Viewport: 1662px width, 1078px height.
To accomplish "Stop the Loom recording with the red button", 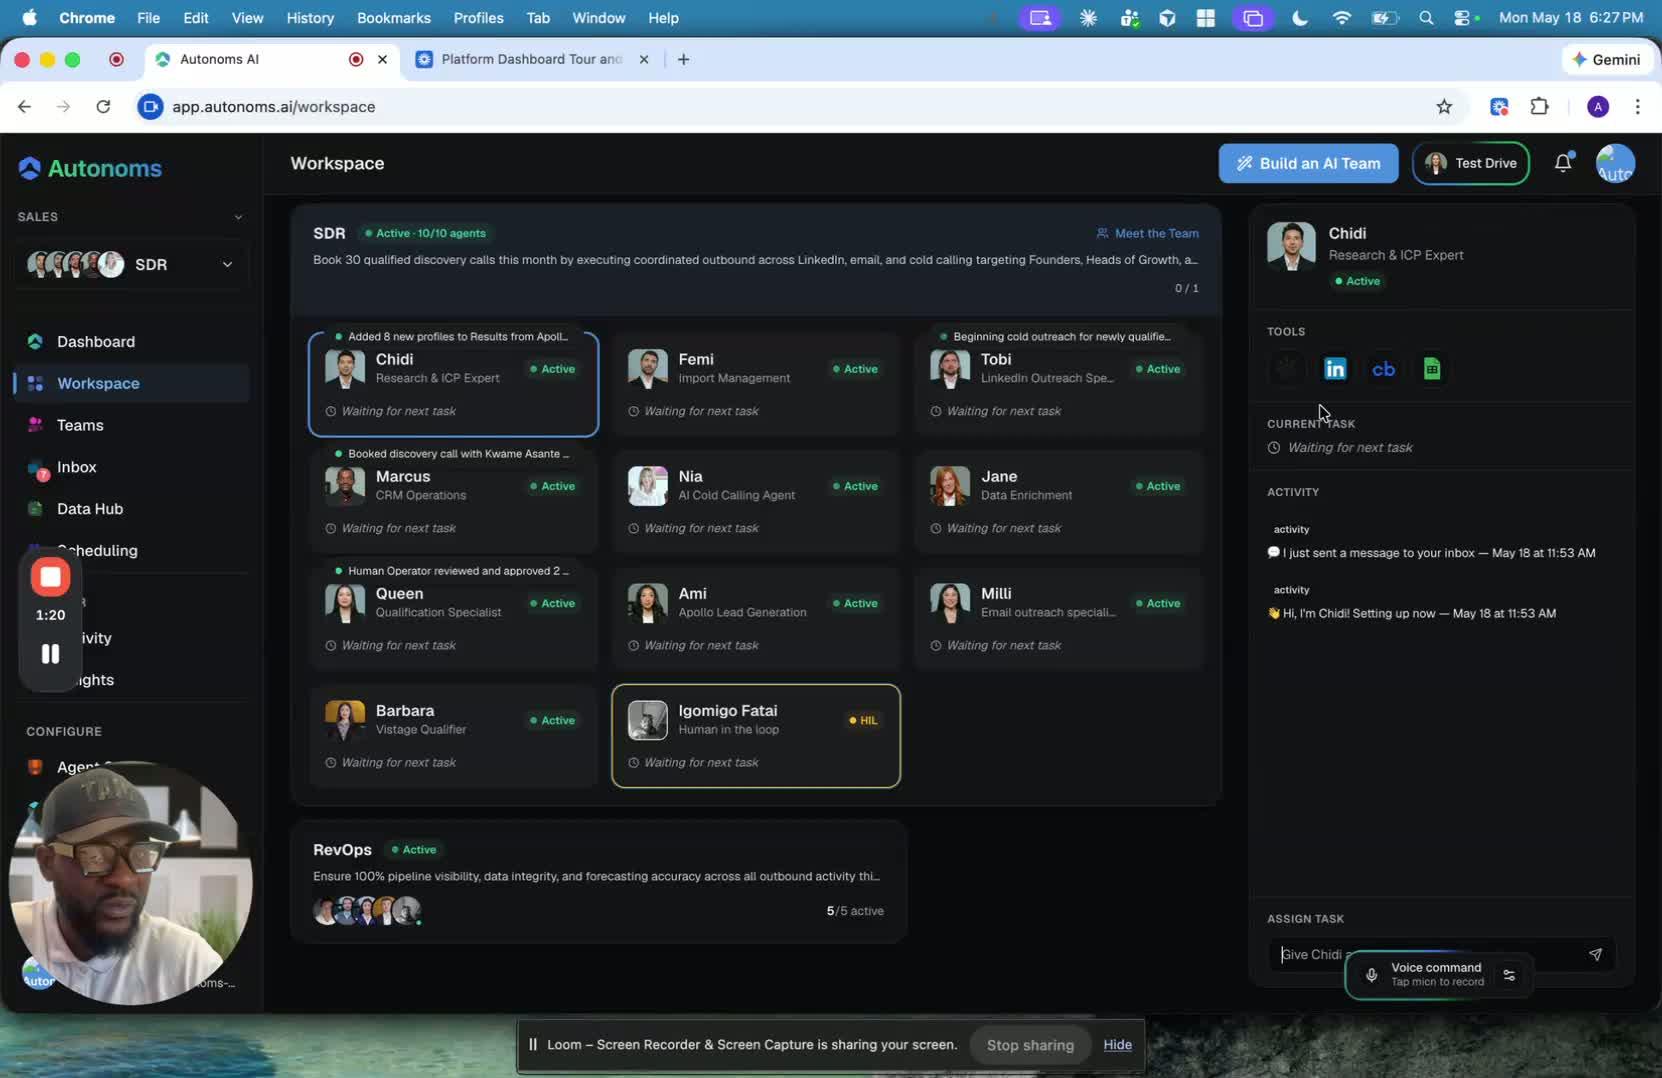I will [x=50, y=577].
